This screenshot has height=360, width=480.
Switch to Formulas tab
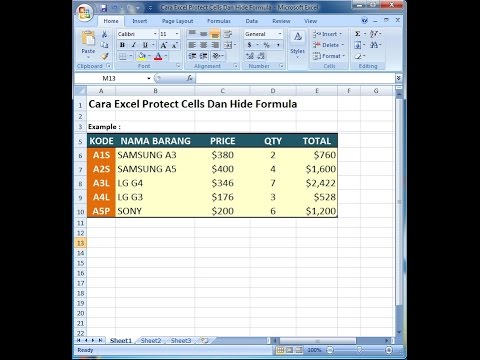click(x=219, y=21)
